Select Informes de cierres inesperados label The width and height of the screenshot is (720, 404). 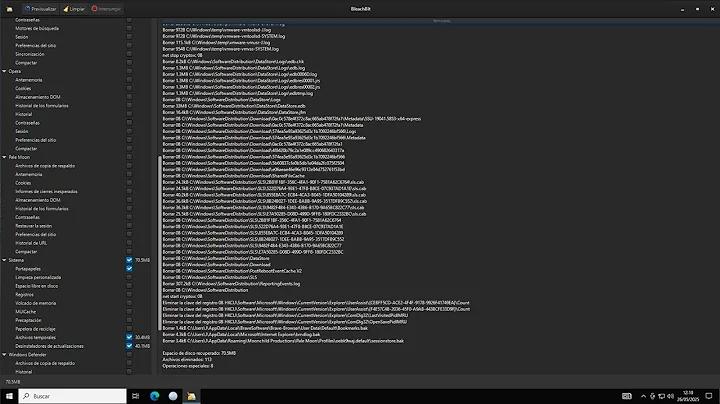pos(46,191)
